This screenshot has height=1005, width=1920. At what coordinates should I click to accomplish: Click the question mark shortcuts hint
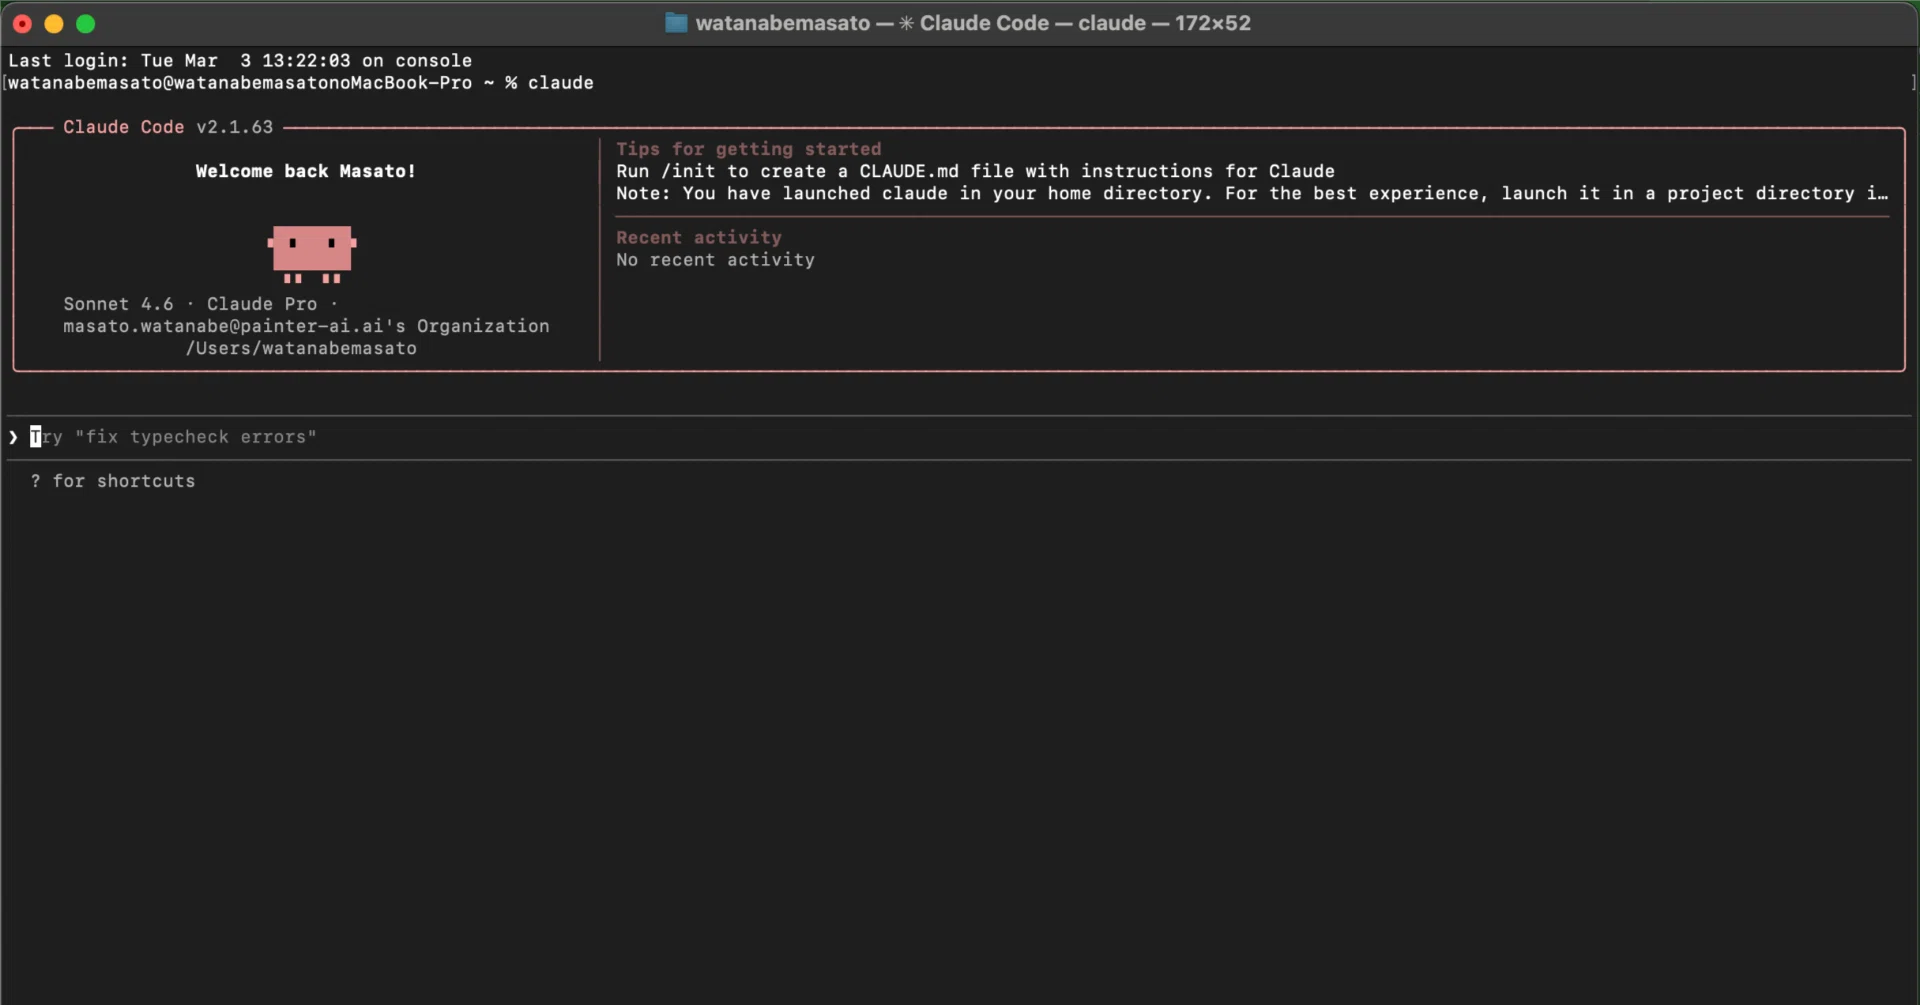pos(113,481)
